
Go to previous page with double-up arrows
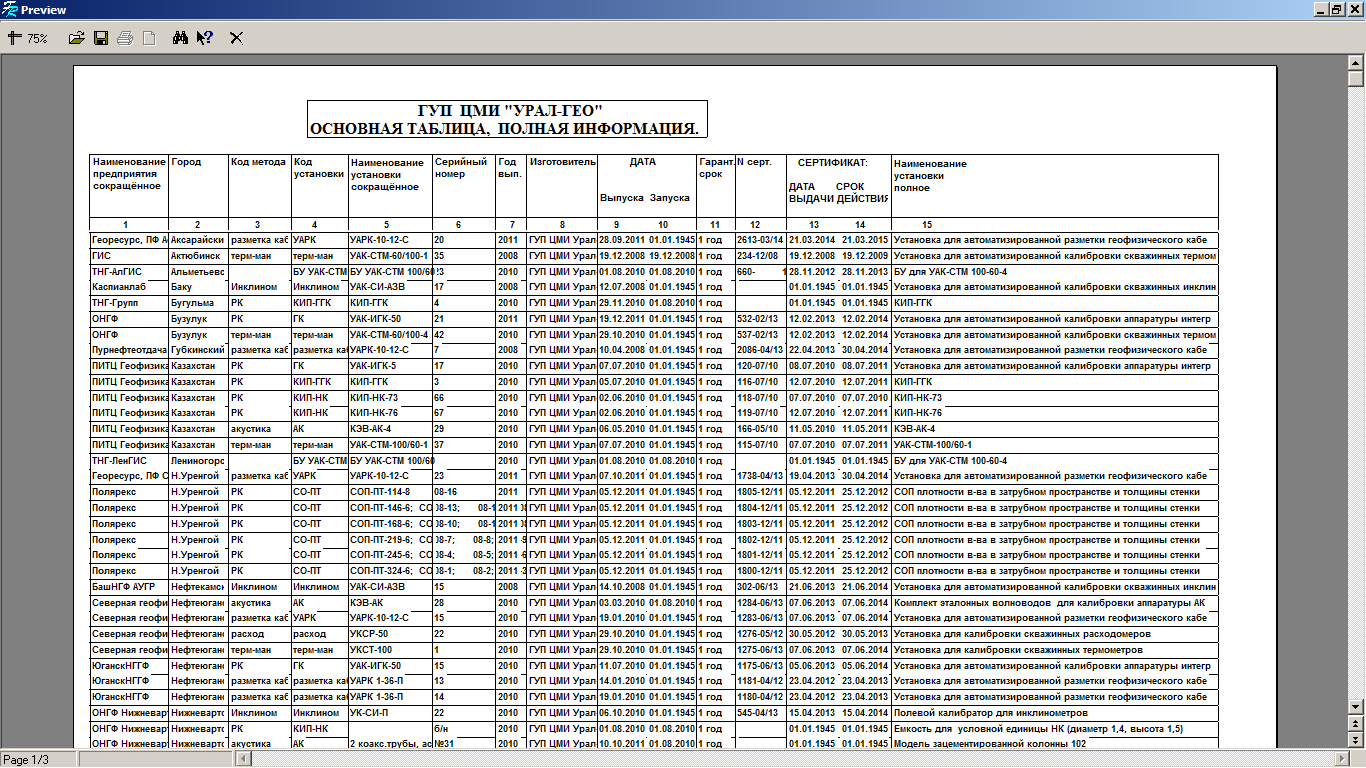coord(1355,723)
